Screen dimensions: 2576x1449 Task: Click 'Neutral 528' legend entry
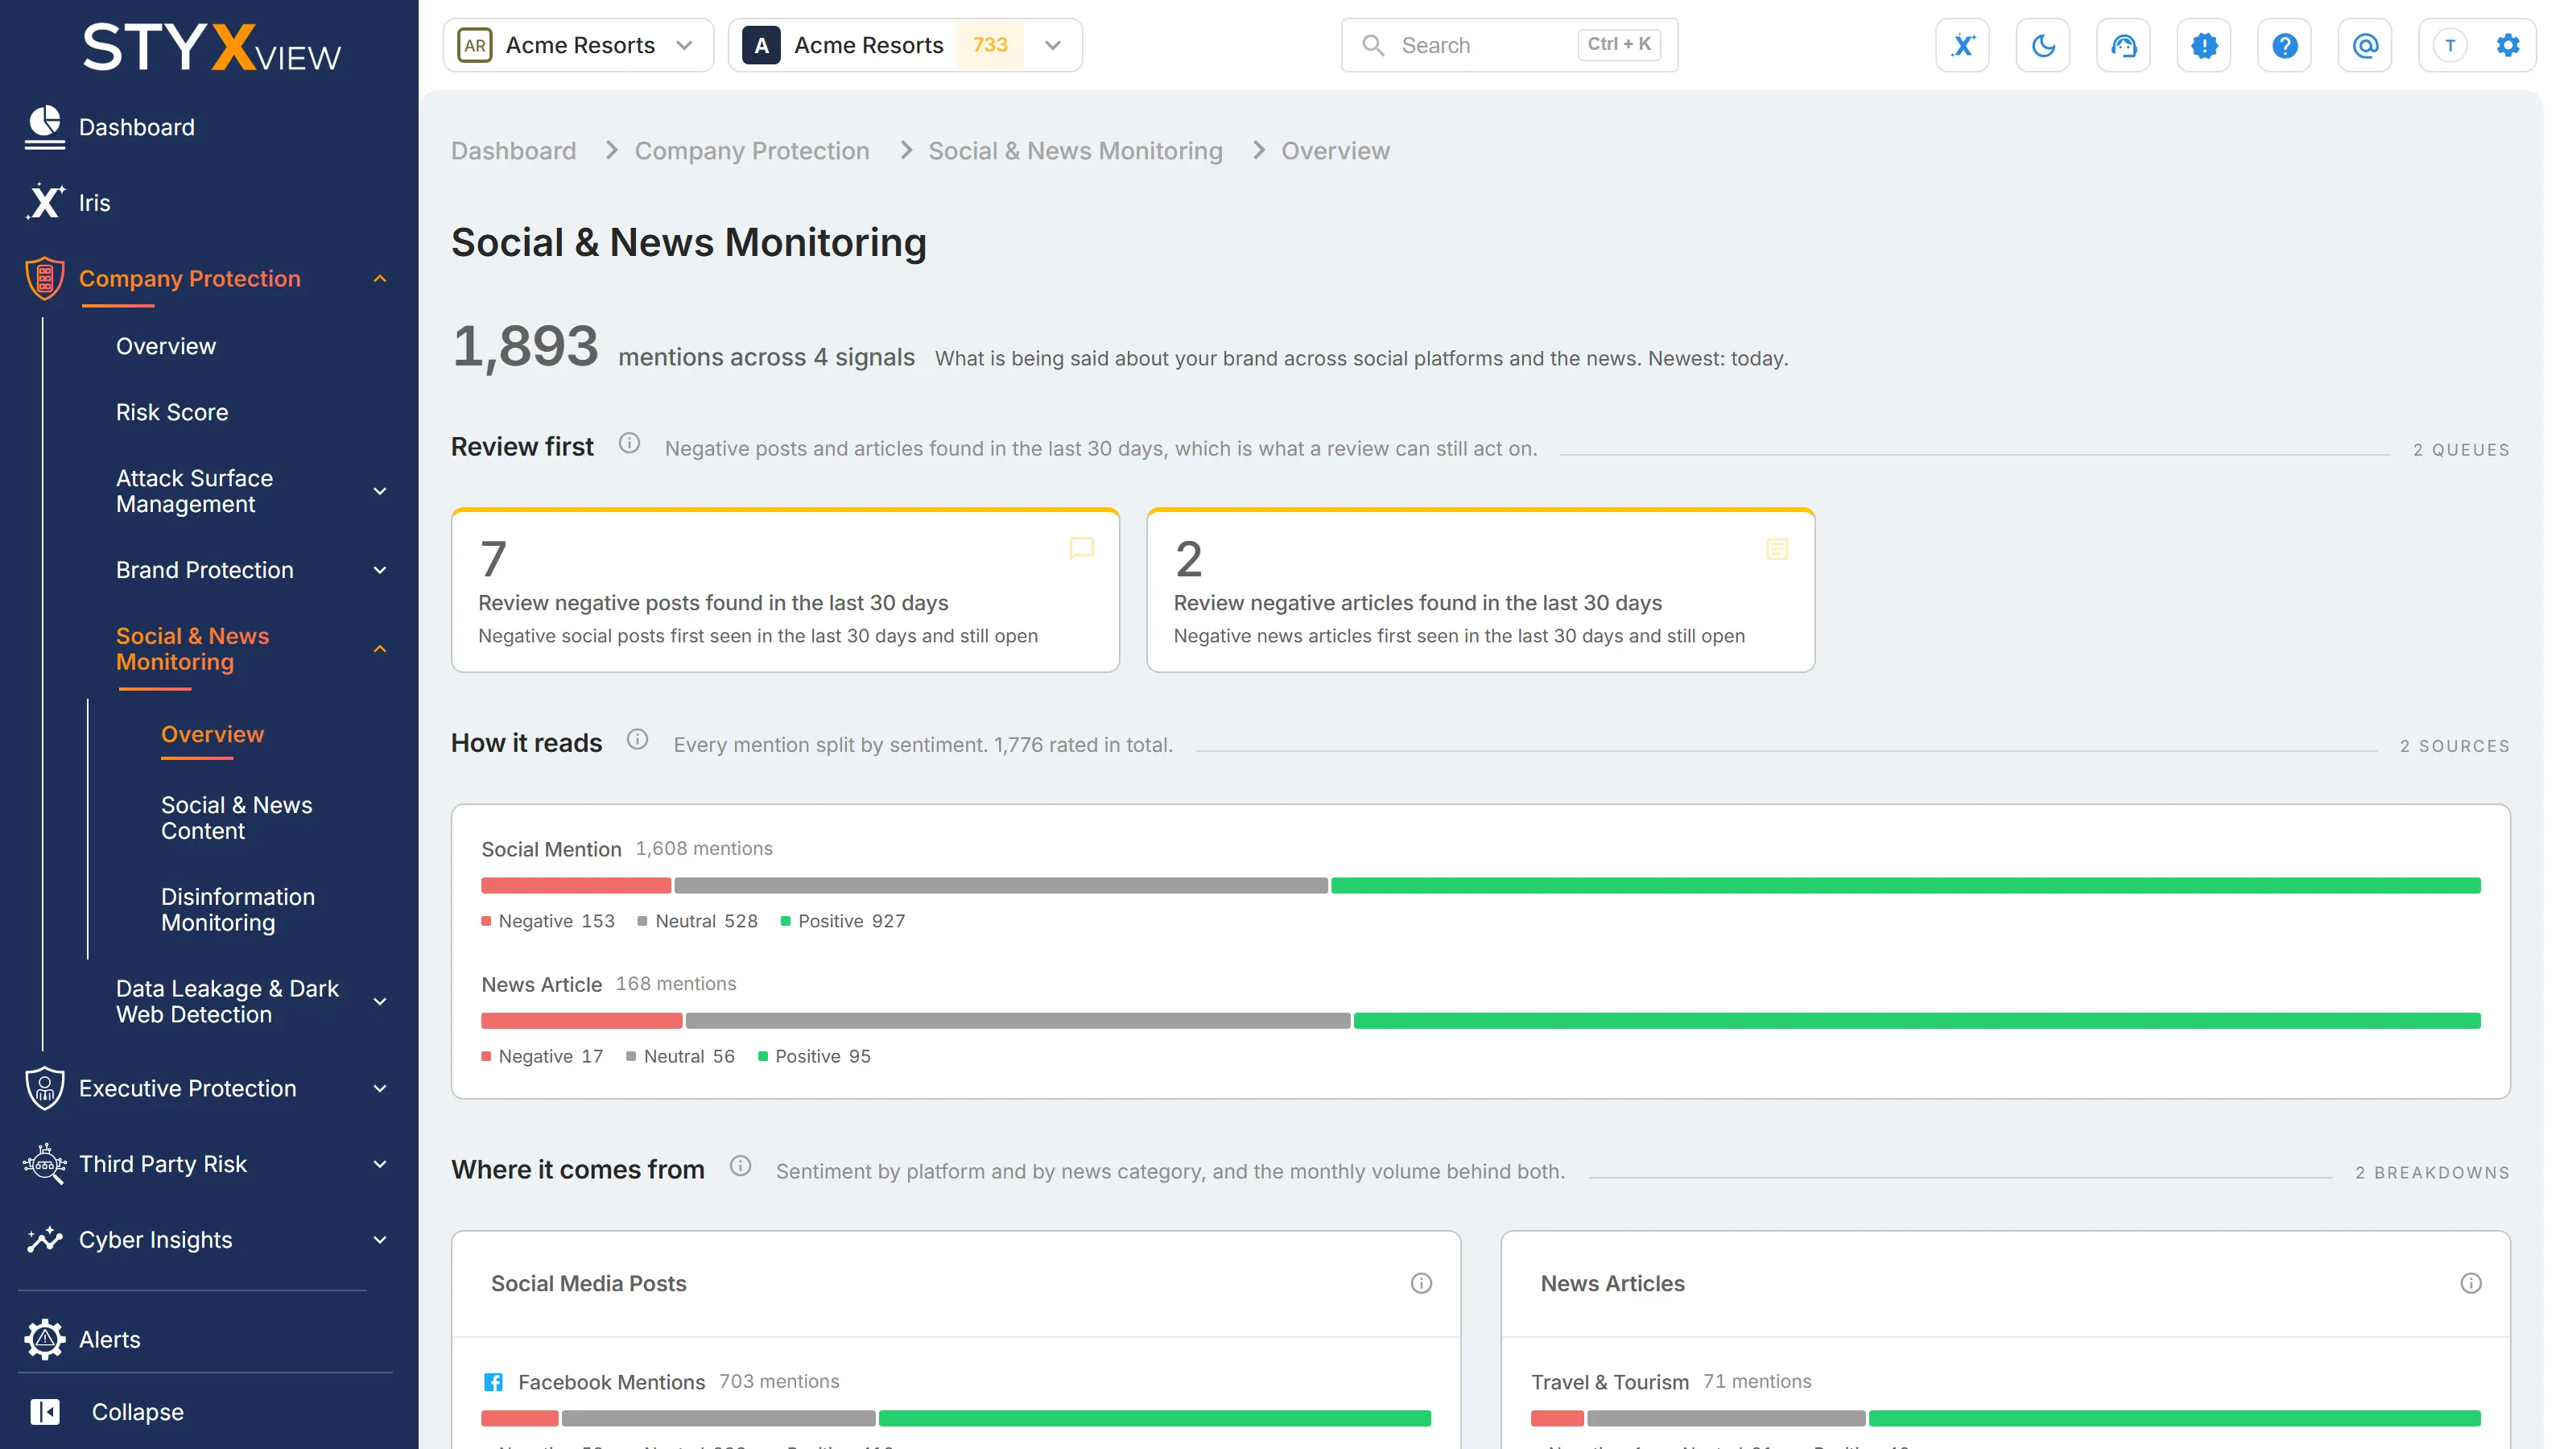pyautogui.click(x=697, y=921)
